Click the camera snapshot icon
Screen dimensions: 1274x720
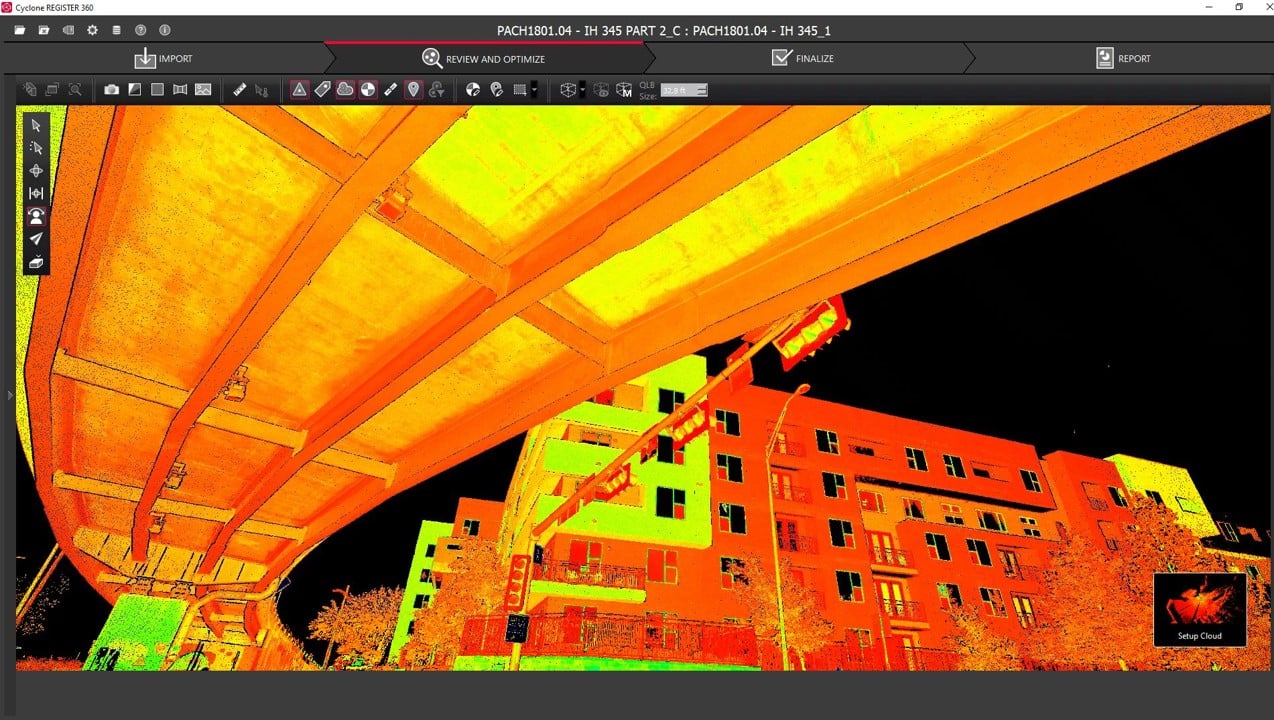coord(111,90)
